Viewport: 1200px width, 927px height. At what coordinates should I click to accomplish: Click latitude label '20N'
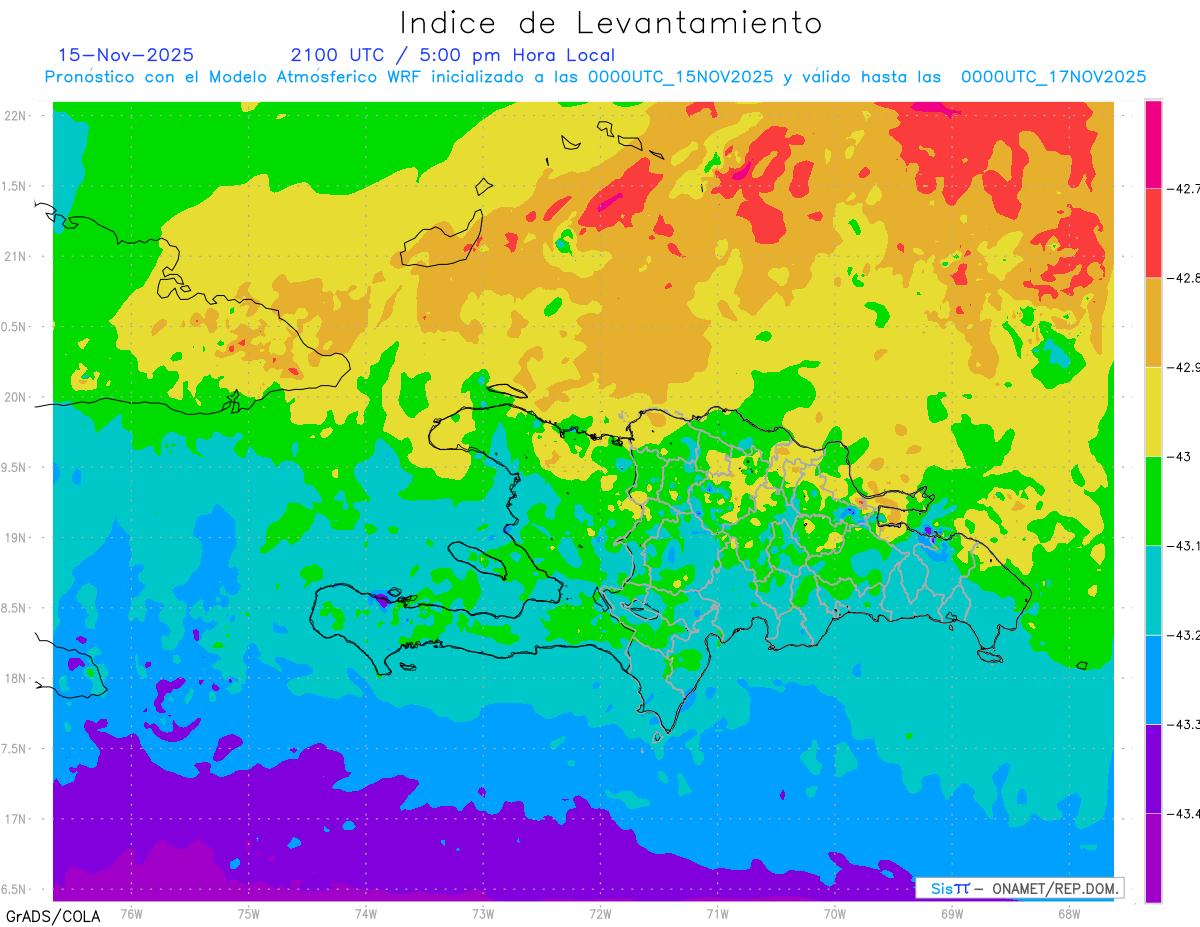pyautogui.click(x=16, y=397)
